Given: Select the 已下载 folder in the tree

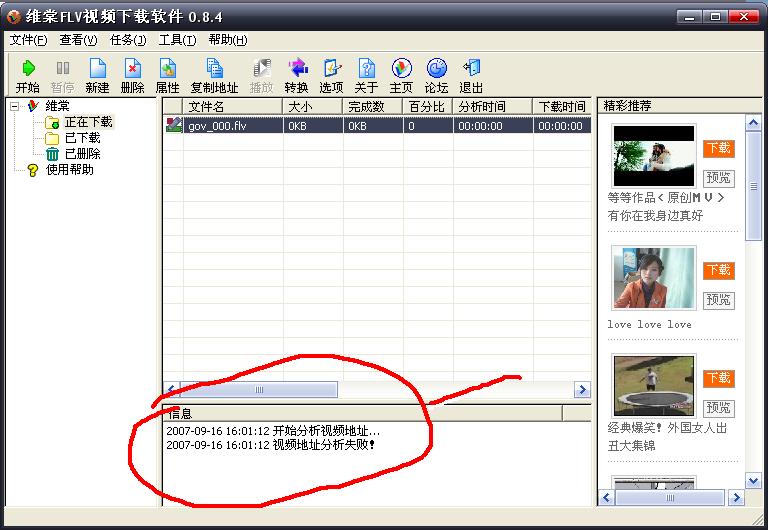Looking at the screenshot, I should pos(83,138).
